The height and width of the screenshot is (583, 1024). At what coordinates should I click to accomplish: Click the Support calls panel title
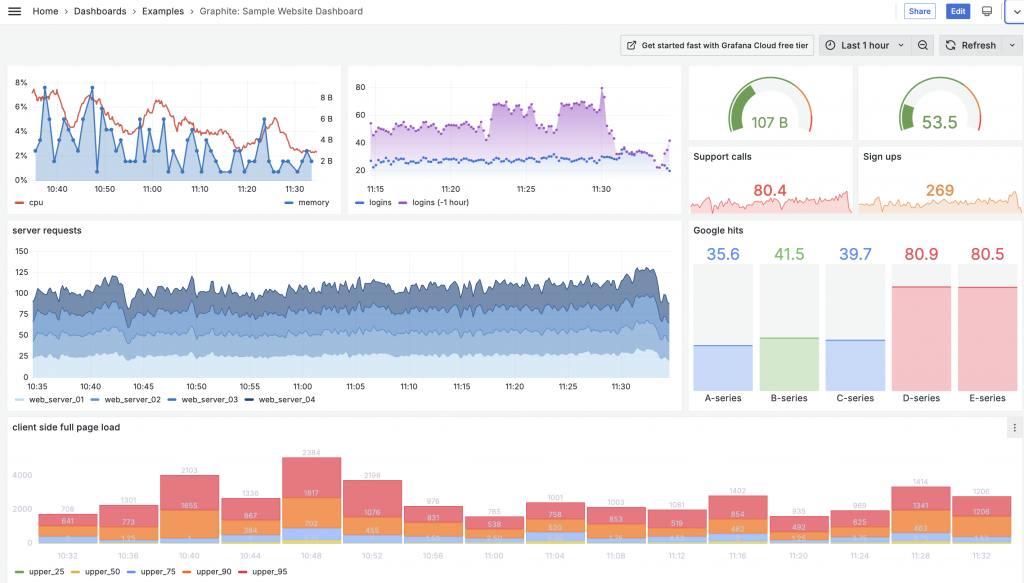pos(722,157)
